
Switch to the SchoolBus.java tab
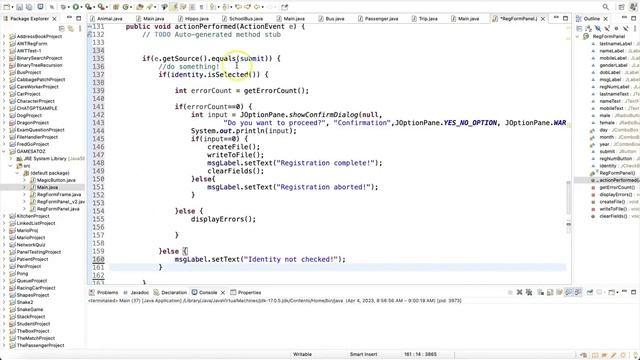click(x=246, y=19)
